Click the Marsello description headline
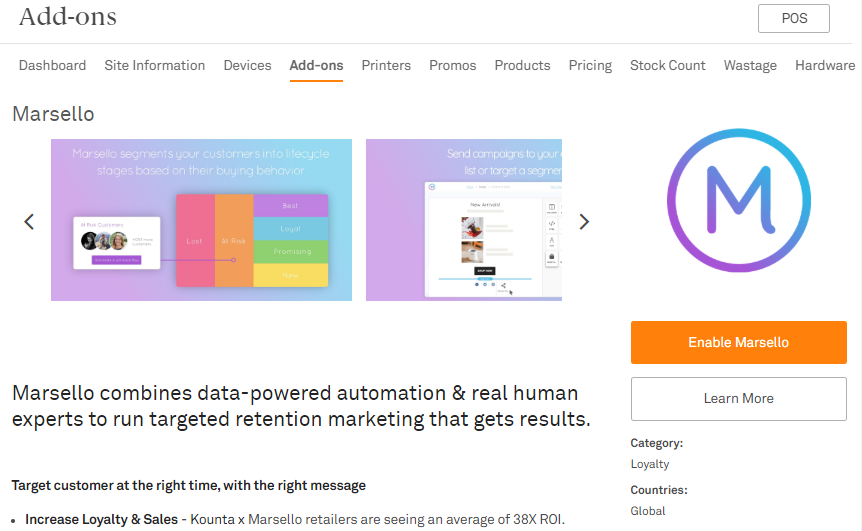Image resolution: width=862 pixels, height=531 pixels. pyautogui.click(x=301, y=406)
